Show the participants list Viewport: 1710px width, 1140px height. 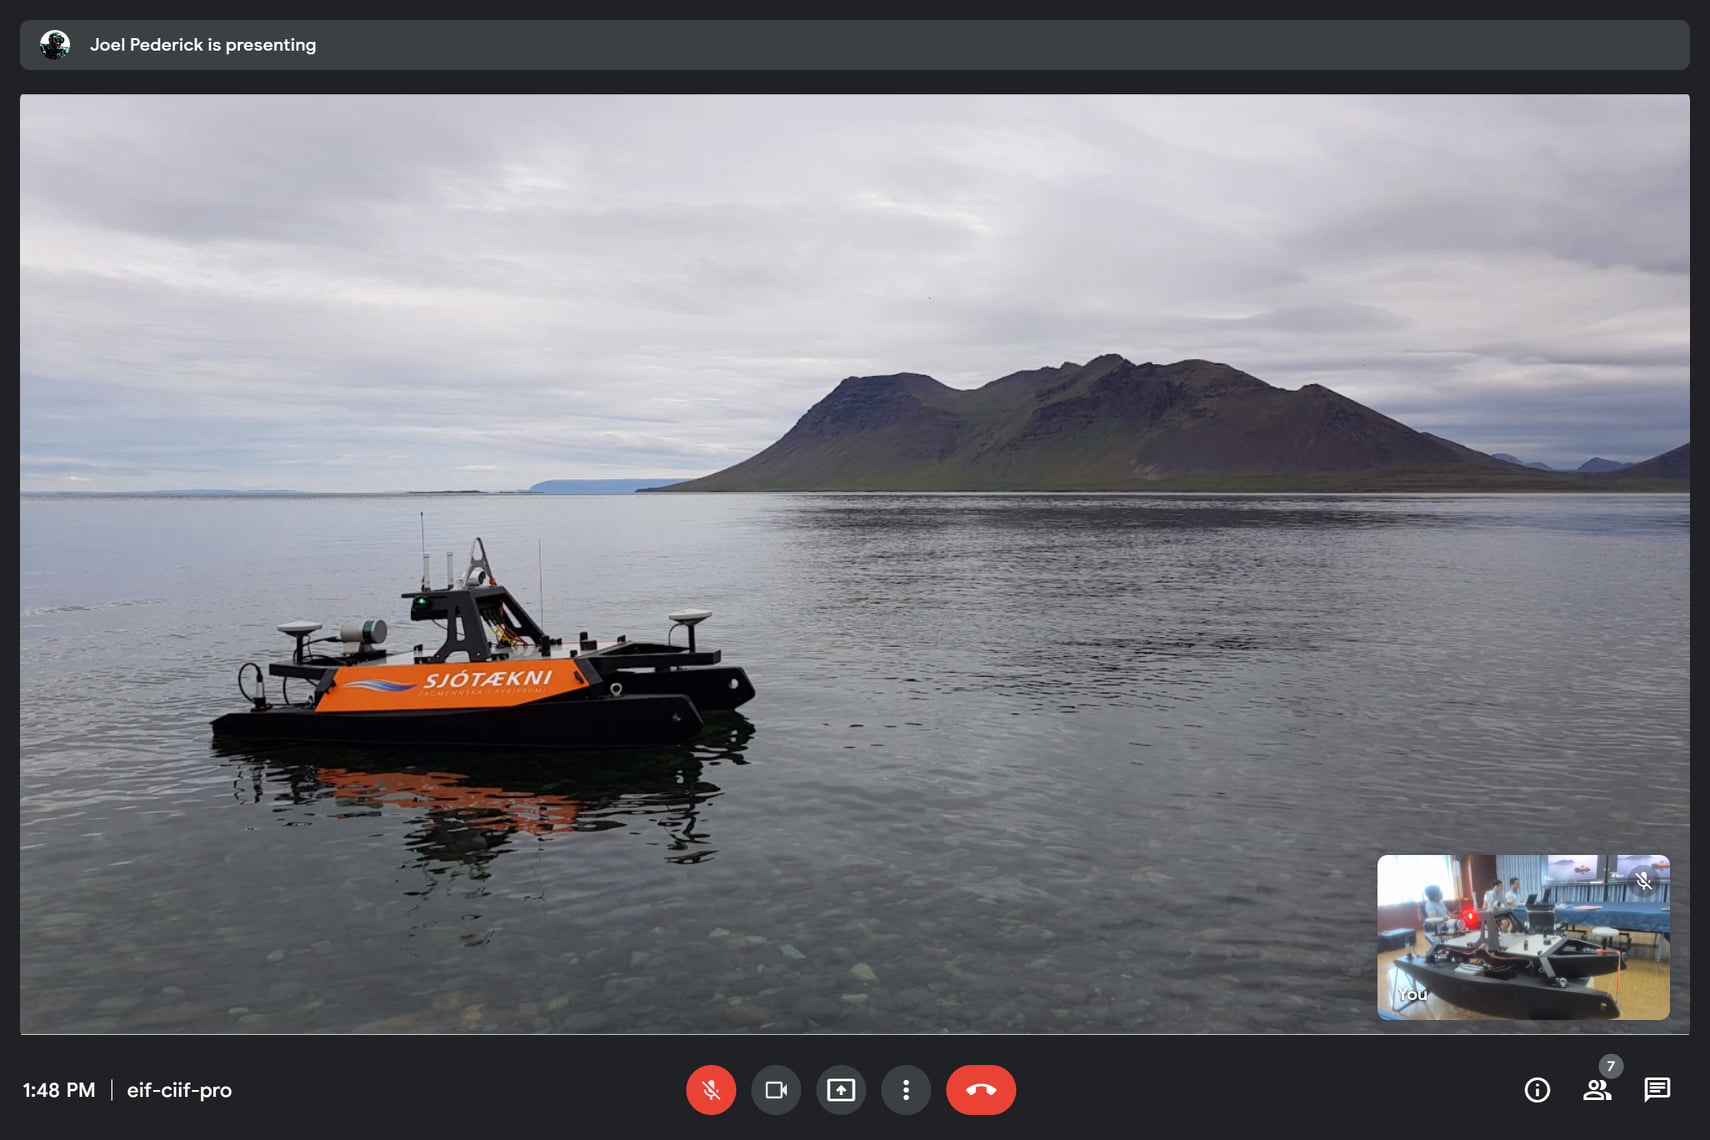tap(1597, 1090)
